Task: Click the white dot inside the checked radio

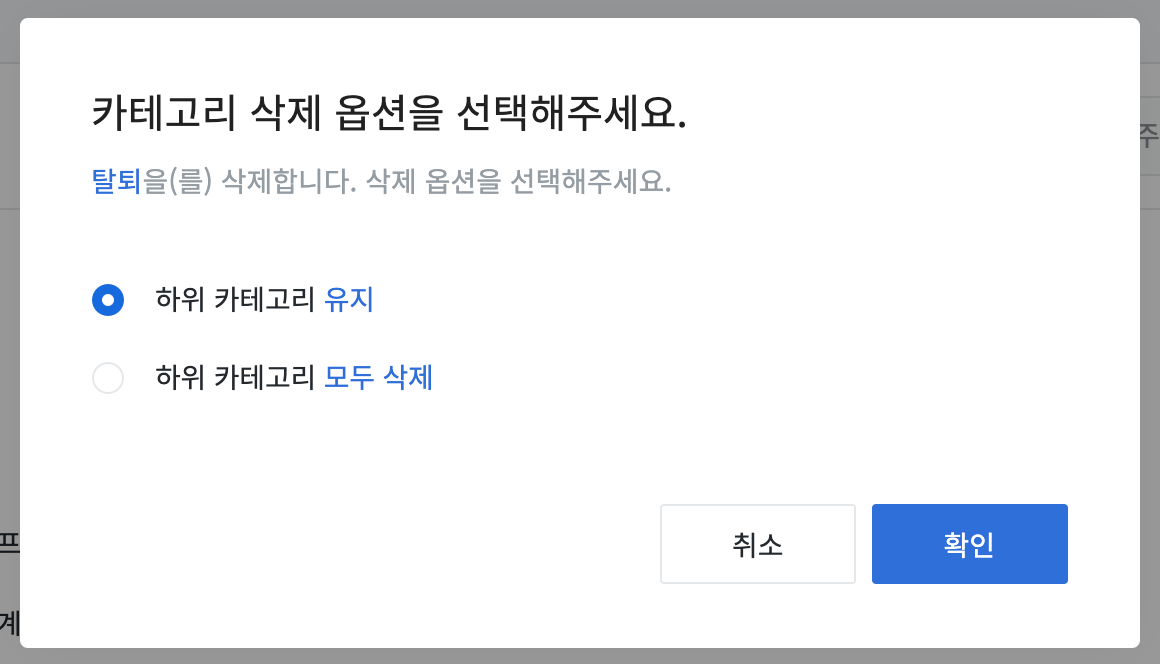Action: coord(108,300)
